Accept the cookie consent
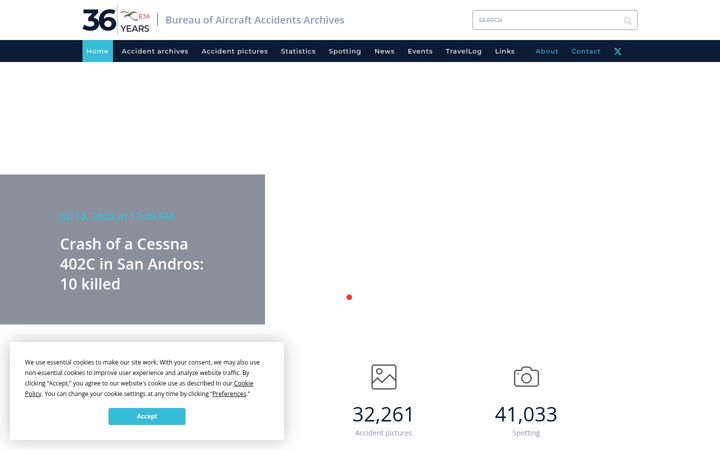Image resolution: width=720 pixels, height=450 pixels. point(147,416)
